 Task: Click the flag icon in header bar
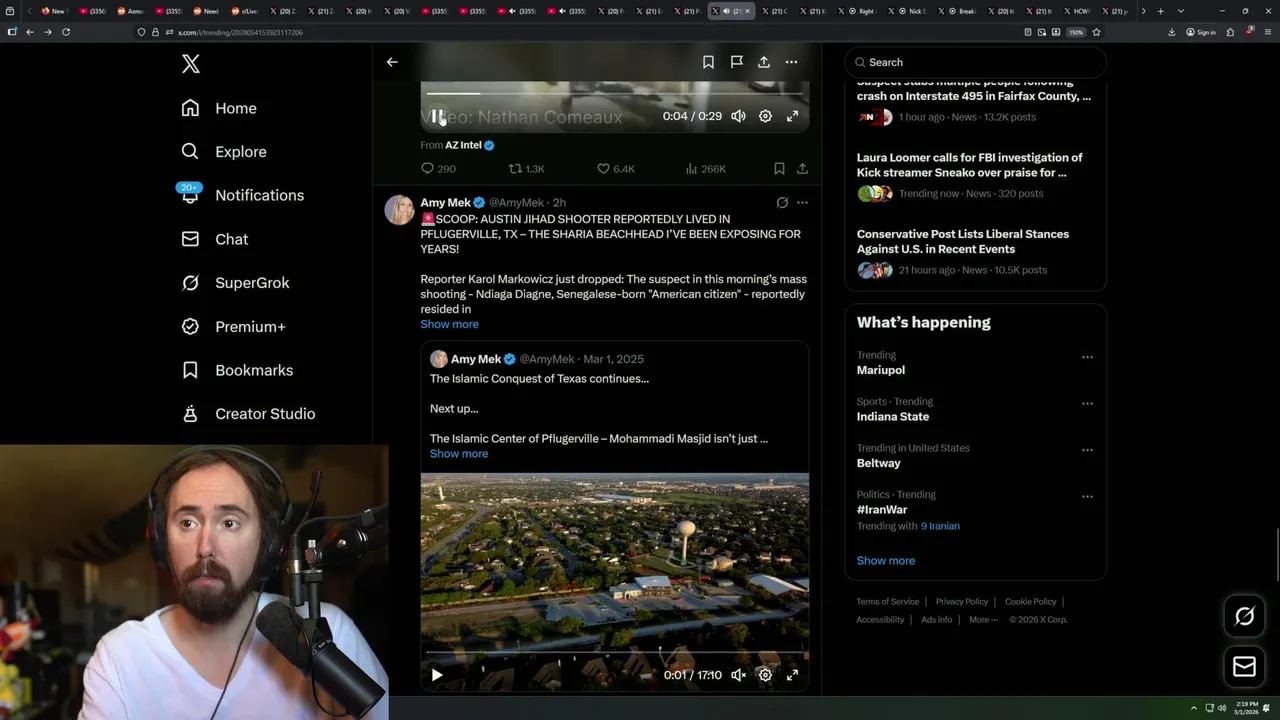click(x=736, y=62)
